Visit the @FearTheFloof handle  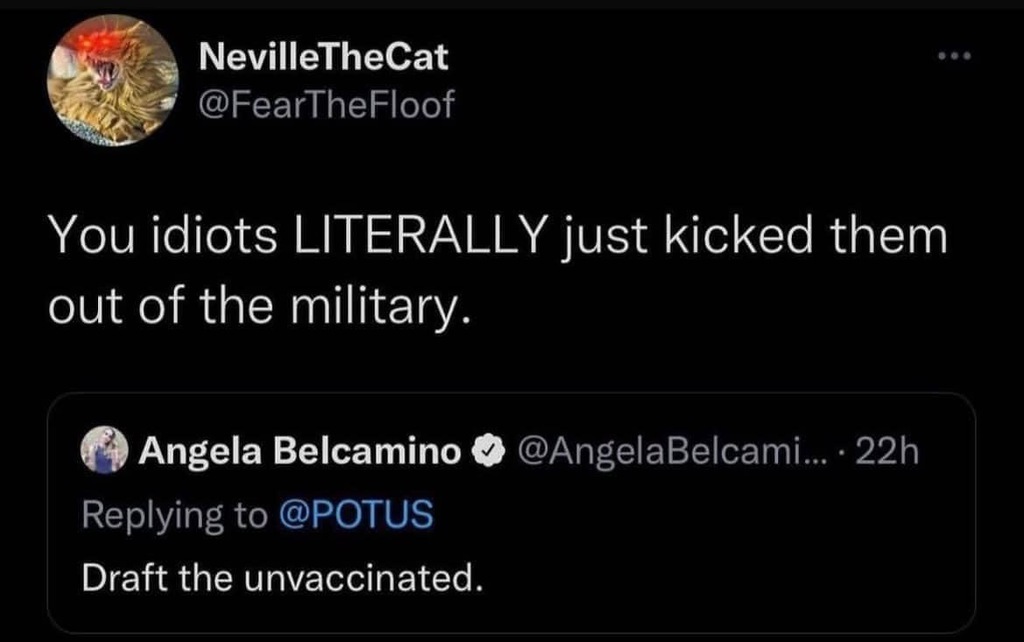(327, 104)
